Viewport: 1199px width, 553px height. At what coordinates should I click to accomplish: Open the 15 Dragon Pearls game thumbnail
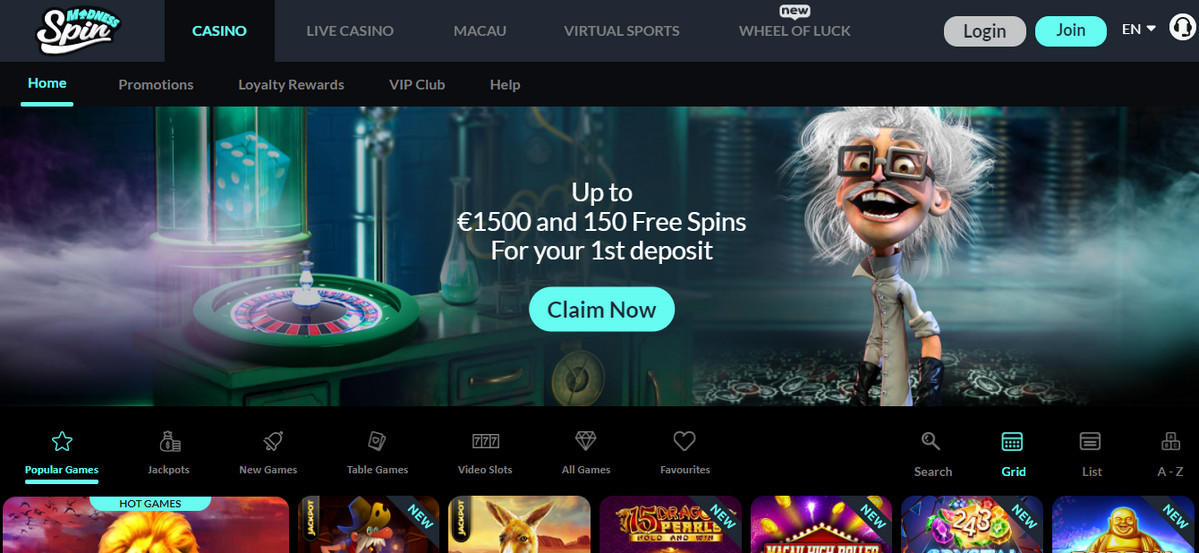click(x=671, y=525)
